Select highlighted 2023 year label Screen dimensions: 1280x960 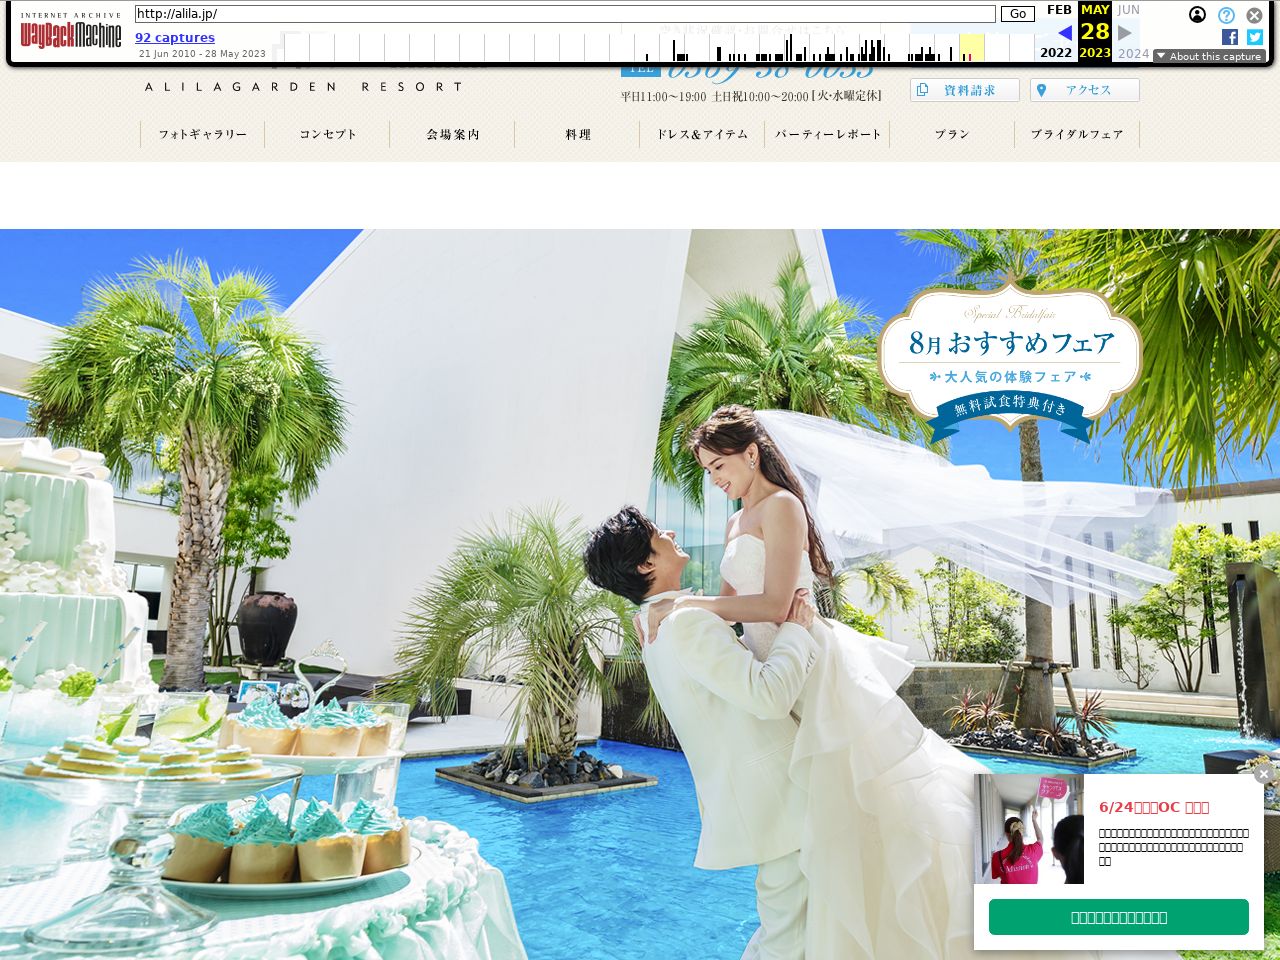coord(1095,53)
